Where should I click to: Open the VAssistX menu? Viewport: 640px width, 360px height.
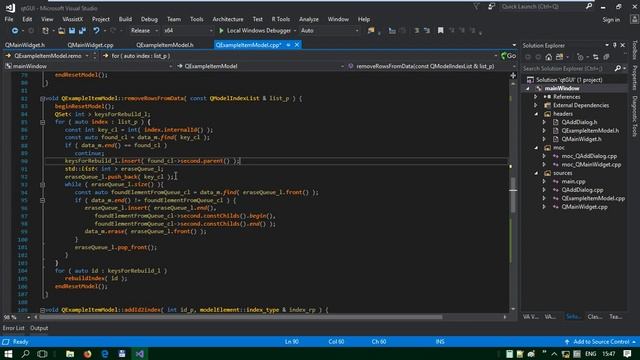[x=73, y=19]
